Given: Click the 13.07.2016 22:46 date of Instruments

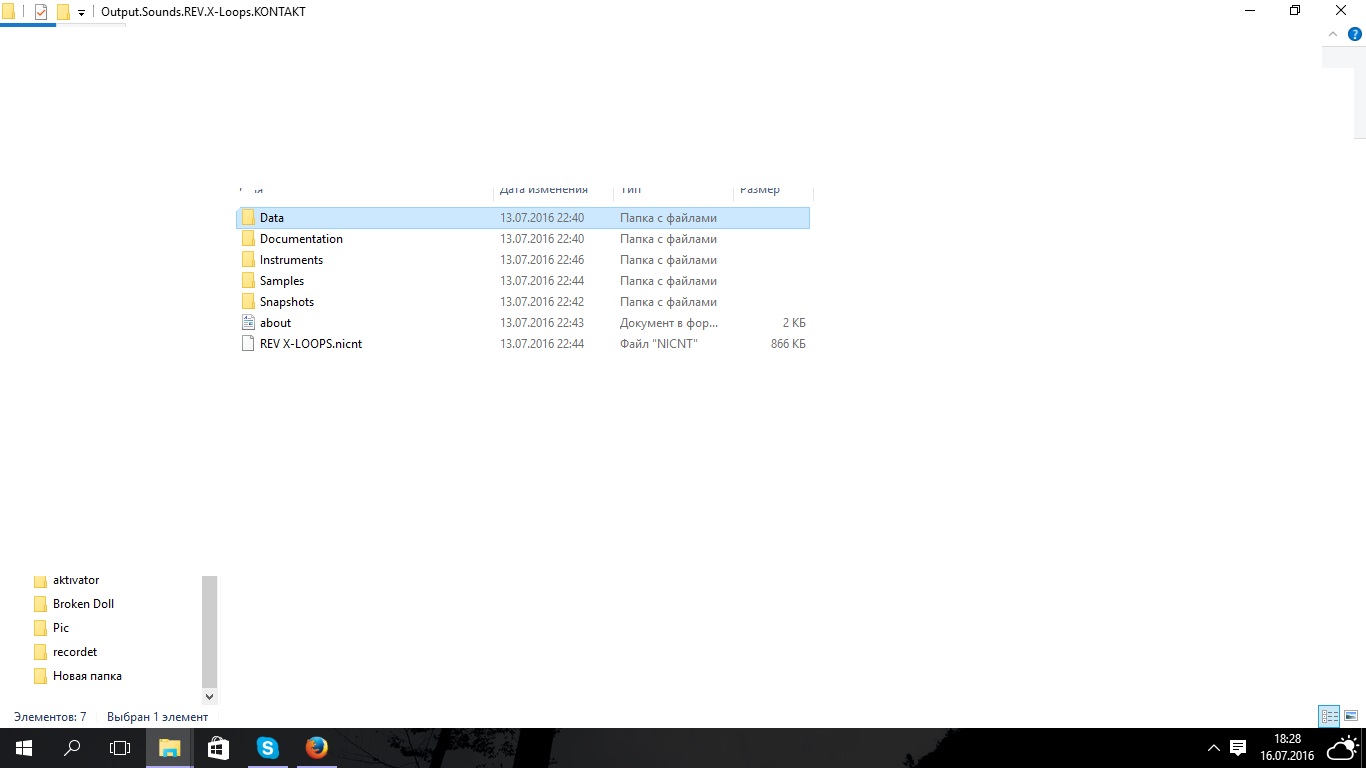Looking at the screenshot, I should click(542, 259).
